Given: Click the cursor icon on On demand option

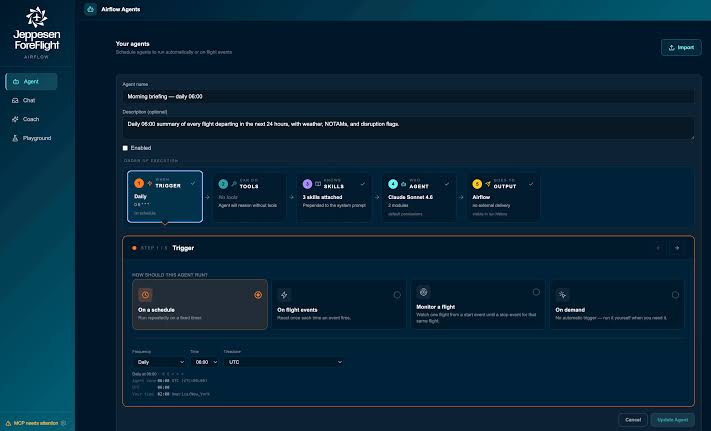Looking at the screenshot, I should pos(562,295).
